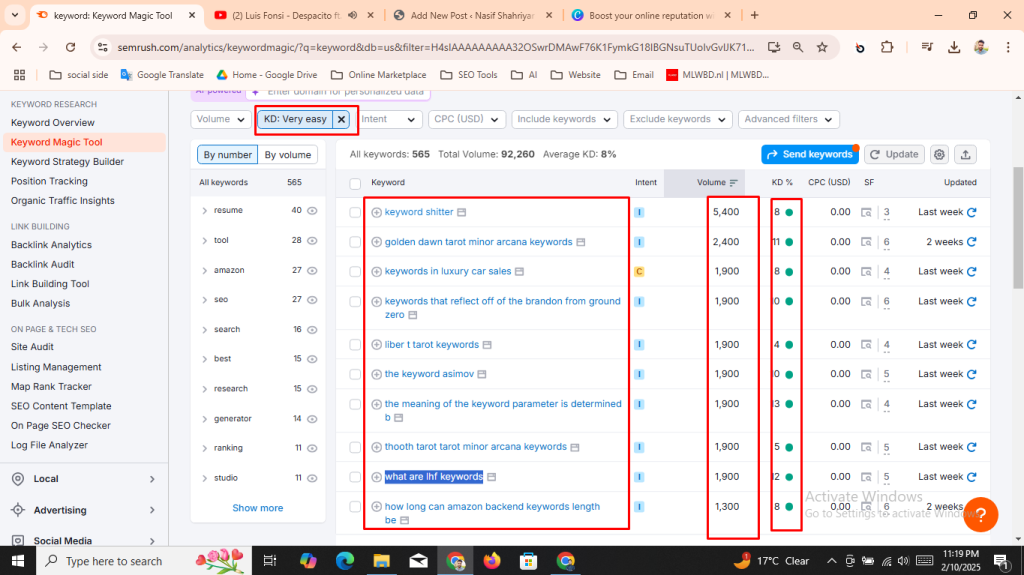
Task: Open Task View in the taskbar
Action: (270, 561)
